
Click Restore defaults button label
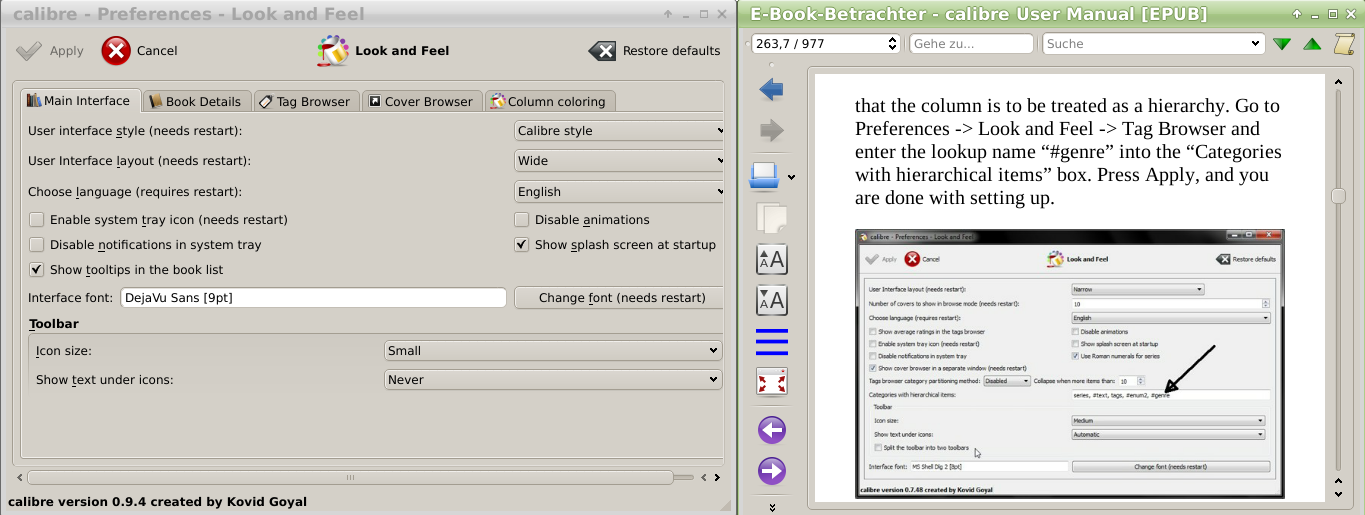pyautogui.click(x=671, y=51)
